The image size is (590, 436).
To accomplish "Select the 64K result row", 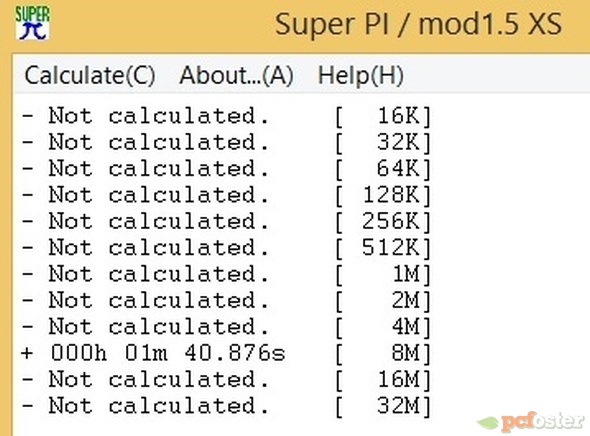I will coord(227,169).
